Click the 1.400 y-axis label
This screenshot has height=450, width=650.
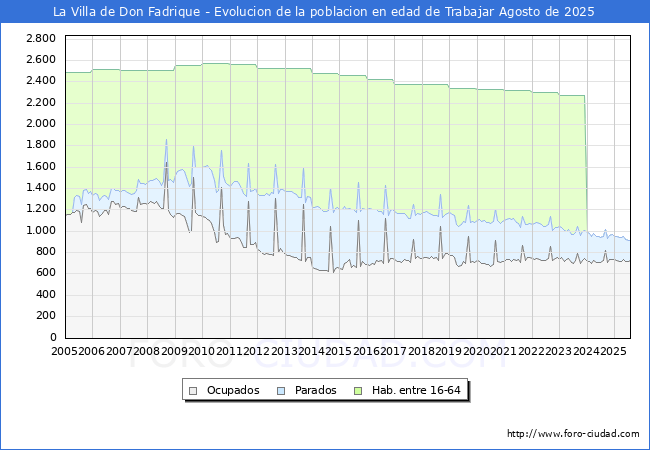pyautogui.click(x=41, y=188)
